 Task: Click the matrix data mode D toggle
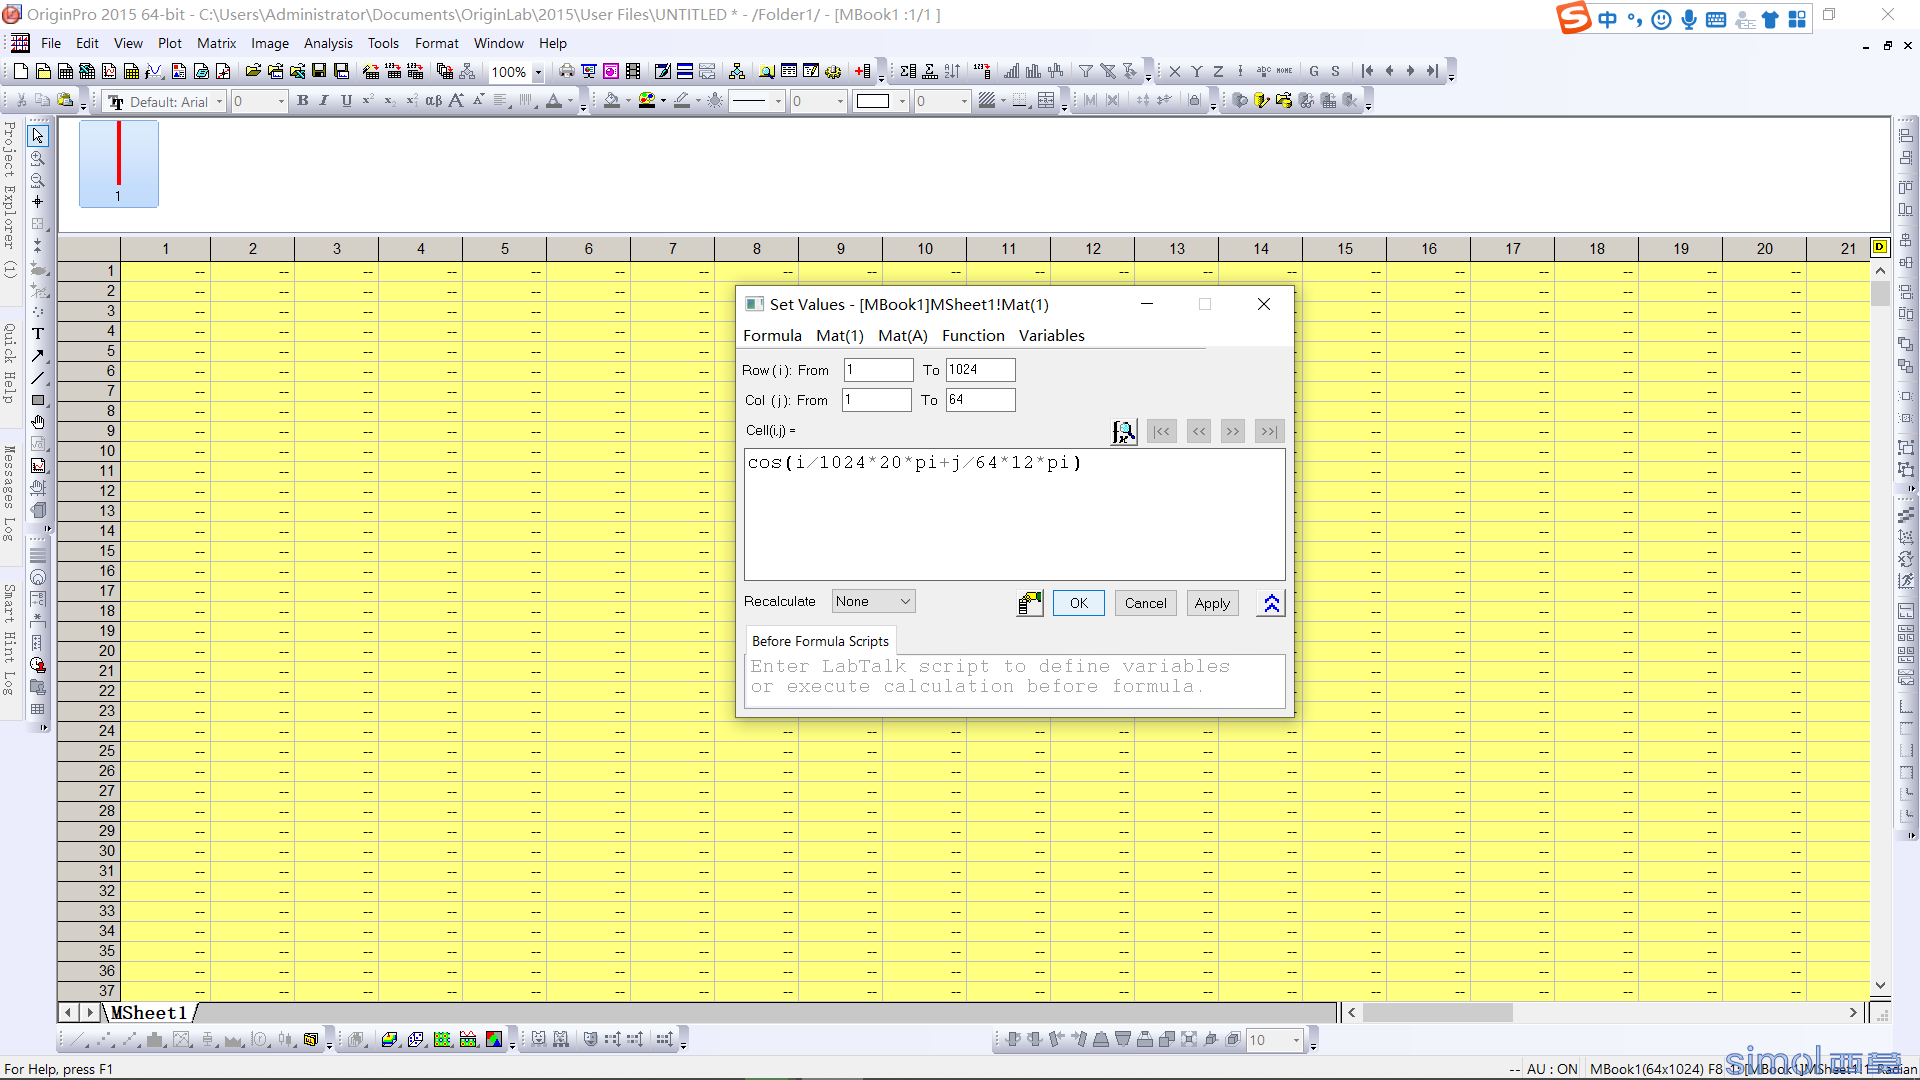(1880, 247)
